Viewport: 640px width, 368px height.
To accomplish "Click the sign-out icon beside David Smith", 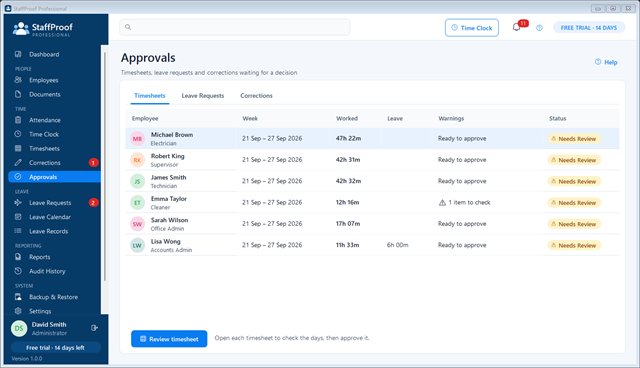I will point(94,328).
